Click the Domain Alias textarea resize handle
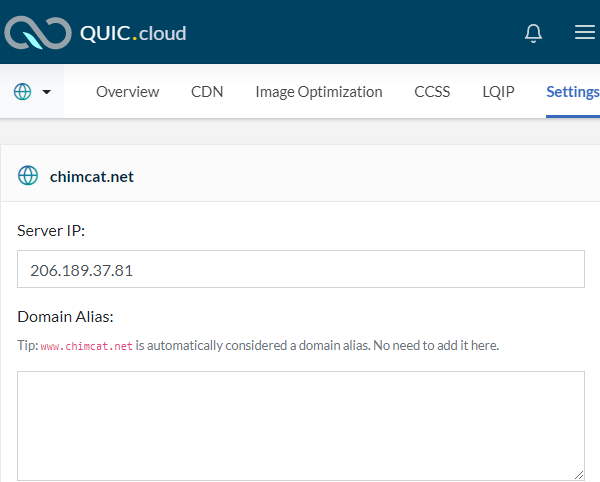600x482 pixels. pyautogui.click(x=579, y=475)
